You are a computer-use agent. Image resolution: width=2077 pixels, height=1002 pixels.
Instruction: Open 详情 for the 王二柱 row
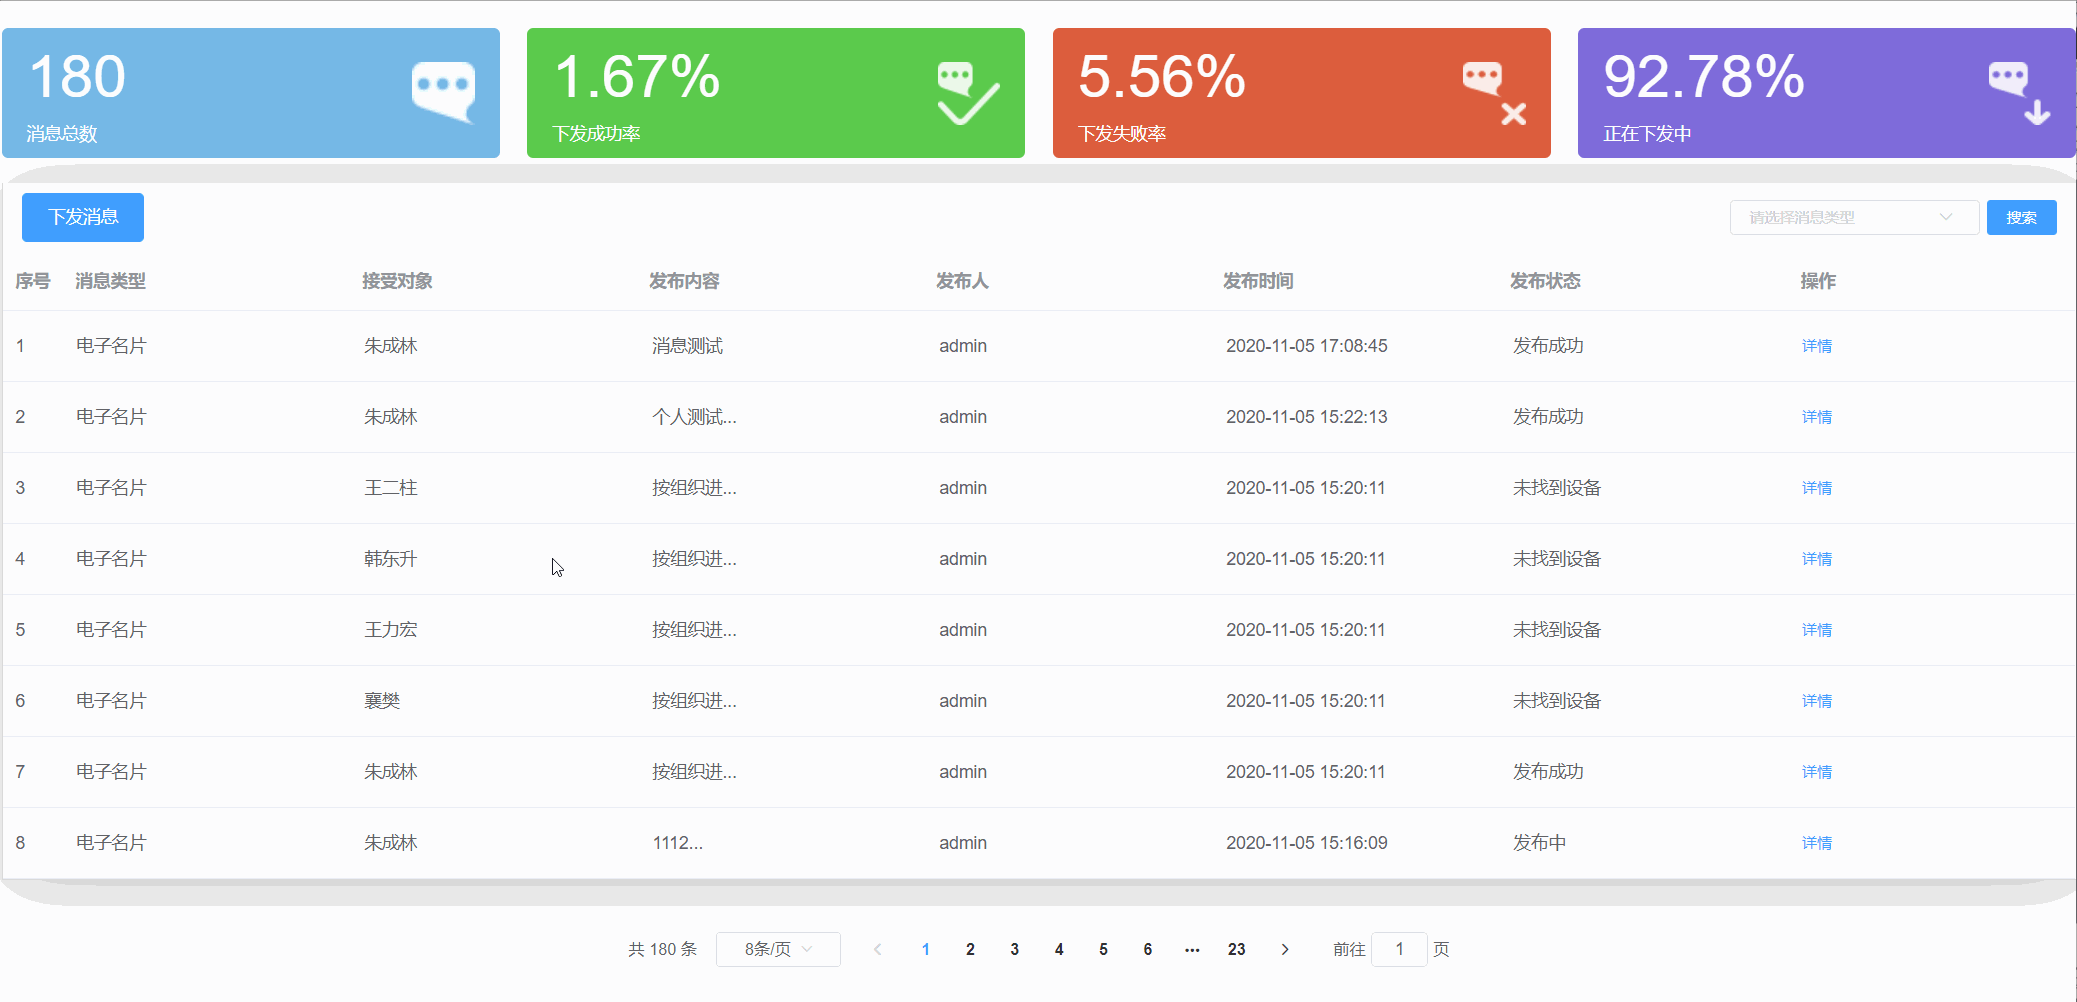tap(1816, 488)
